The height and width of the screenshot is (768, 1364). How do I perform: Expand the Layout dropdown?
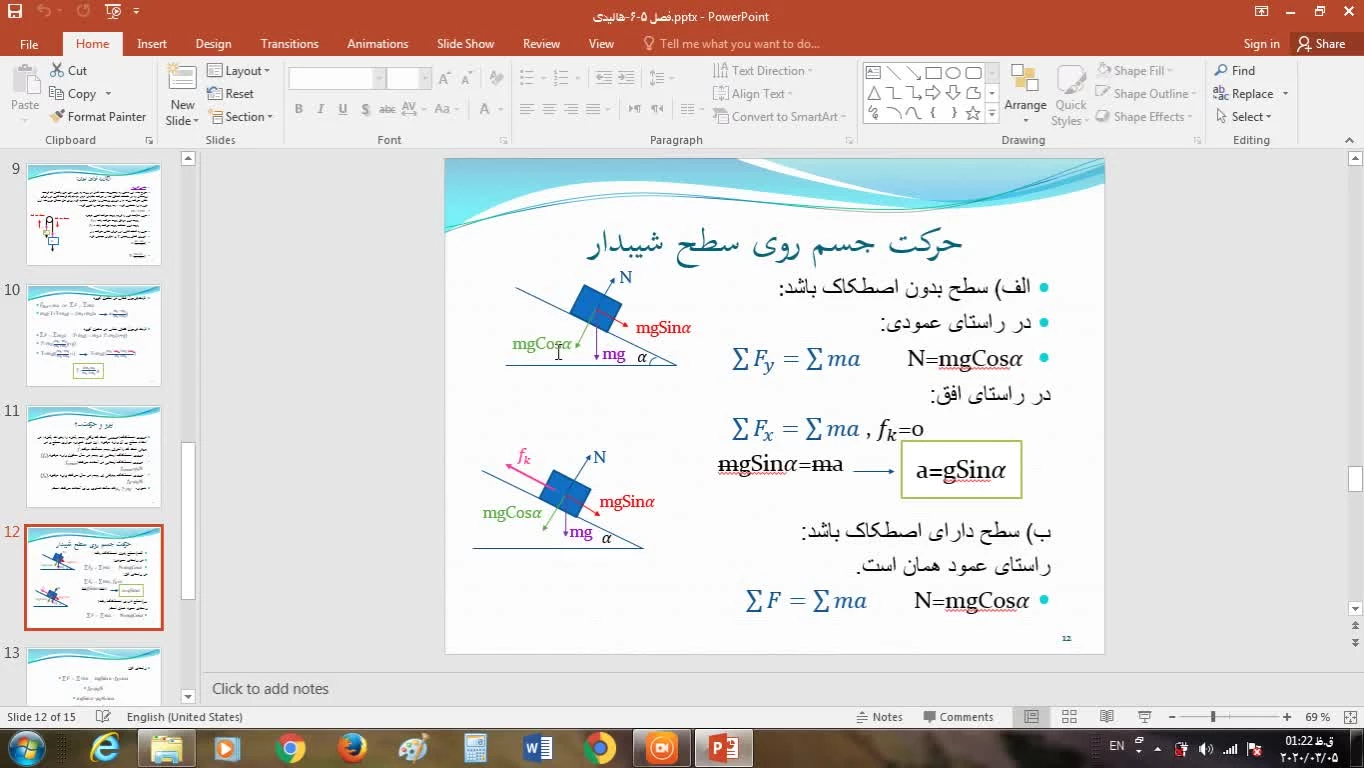click(238, 71)
